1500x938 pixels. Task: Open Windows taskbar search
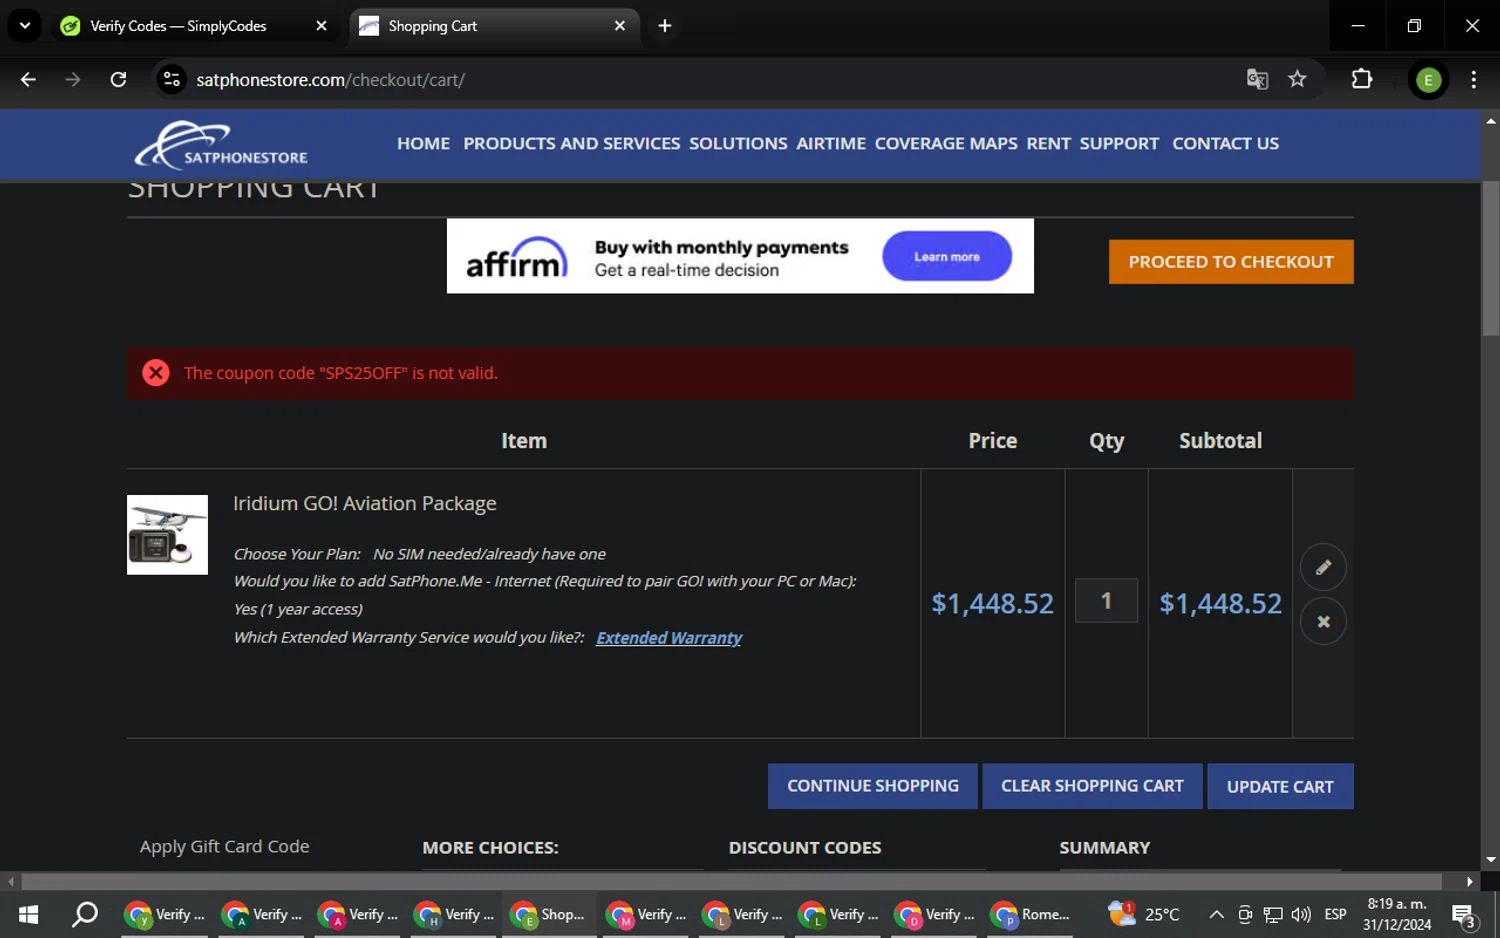click(85, 914)
